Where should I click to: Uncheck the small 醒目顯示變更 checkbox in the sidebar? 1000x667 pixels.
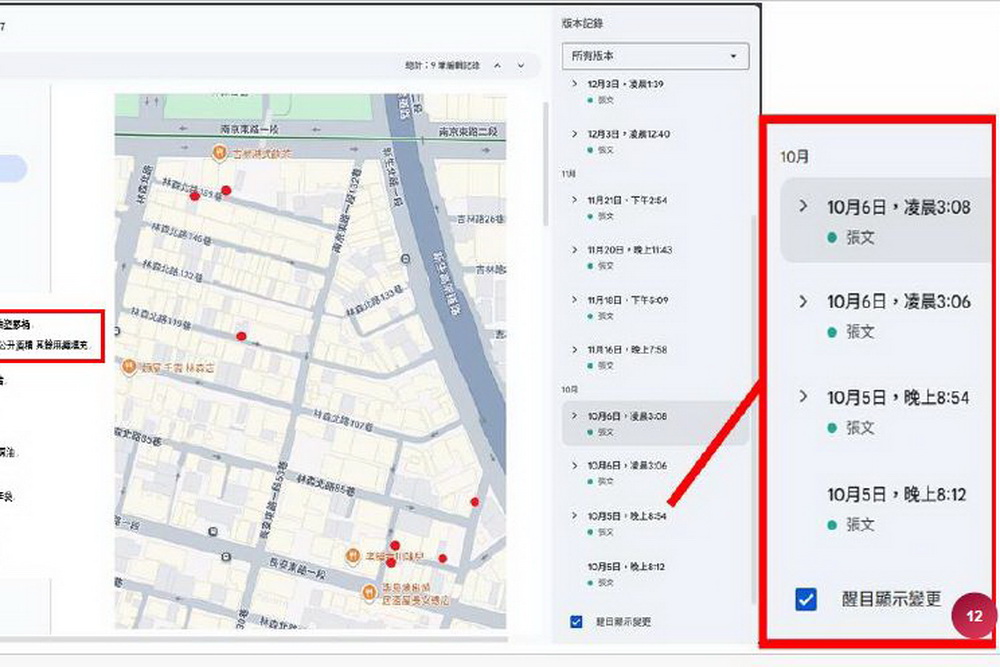(576, 621)
